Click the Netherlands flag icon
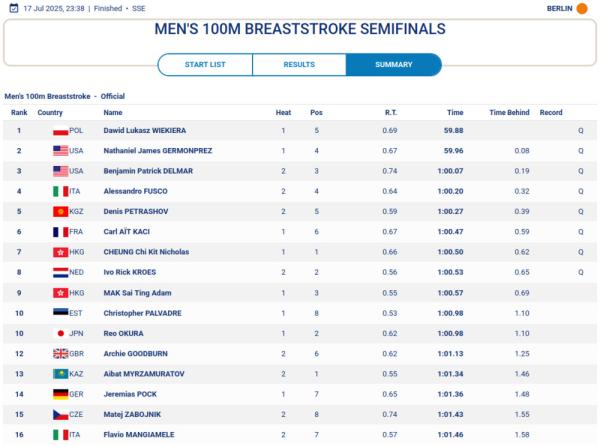Viewport: 600px width, 447px height. tap(59, 272)
